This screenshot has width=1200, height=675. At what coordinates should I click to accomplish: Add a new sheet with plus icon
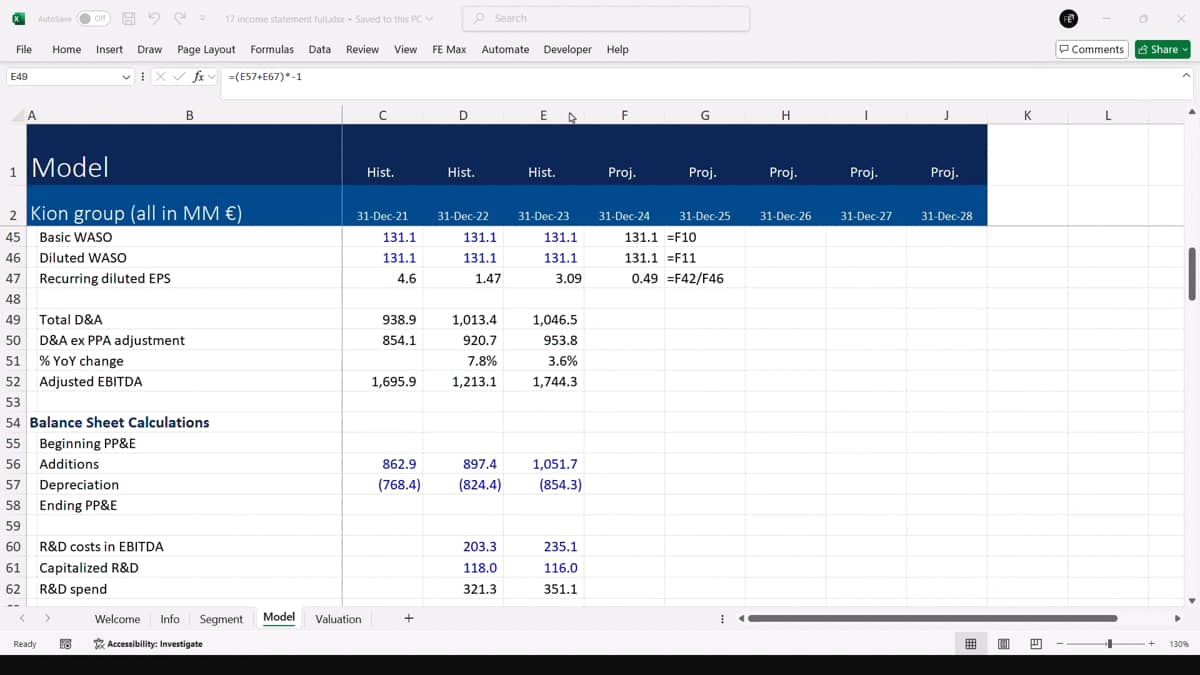click(x=408, y=618)
